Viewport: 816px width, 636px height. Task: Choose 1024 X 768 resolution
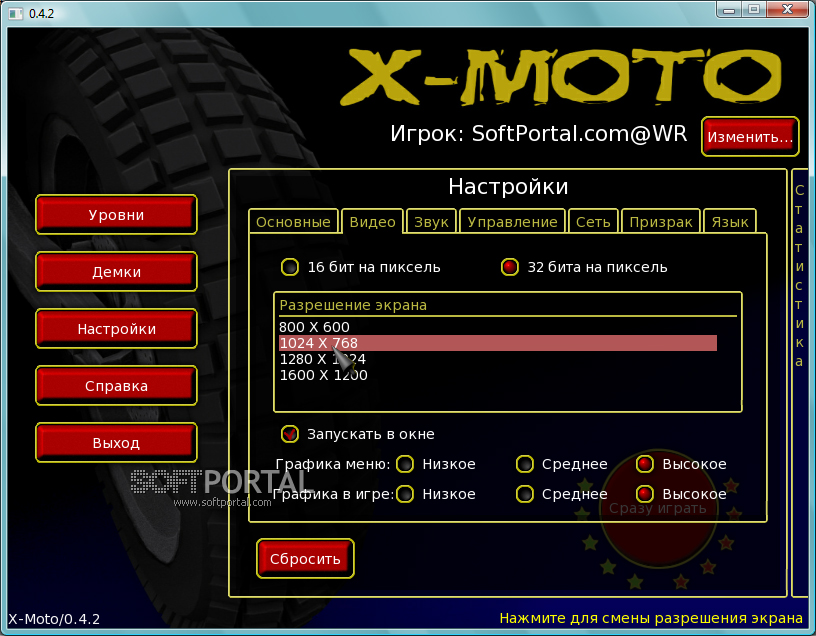[x=498, y=343]
